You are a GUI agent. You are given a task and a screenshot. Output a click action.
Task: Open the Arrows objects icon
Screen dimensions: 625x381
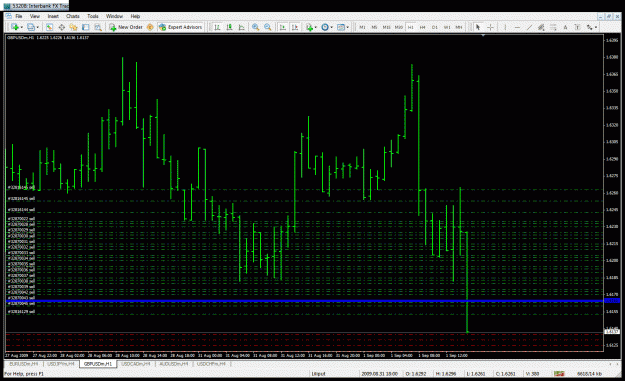(x=590, y=27)
